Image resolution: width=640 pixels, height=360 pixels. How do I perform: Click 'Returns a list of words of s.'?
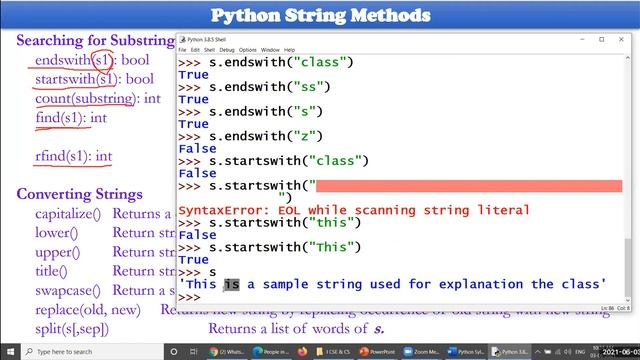coord(296,329)
